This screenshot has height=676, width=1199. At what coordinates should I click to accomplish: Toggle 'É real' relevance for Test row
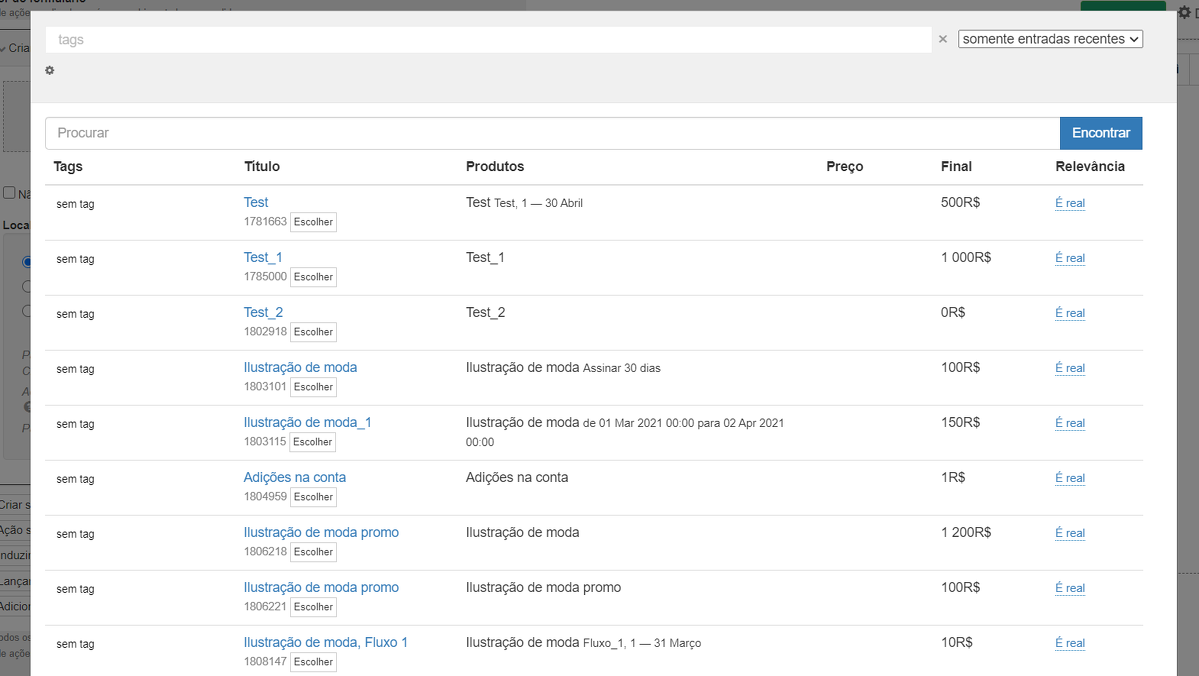click(x=1069, y=203)
